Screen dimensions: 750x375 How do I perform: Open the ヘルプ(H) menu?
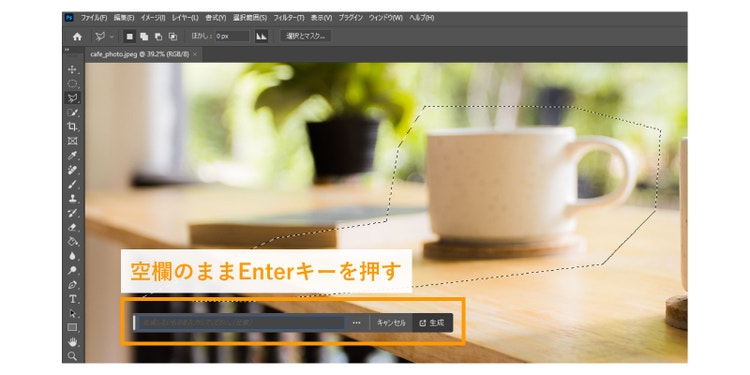[x=421, y=18]
